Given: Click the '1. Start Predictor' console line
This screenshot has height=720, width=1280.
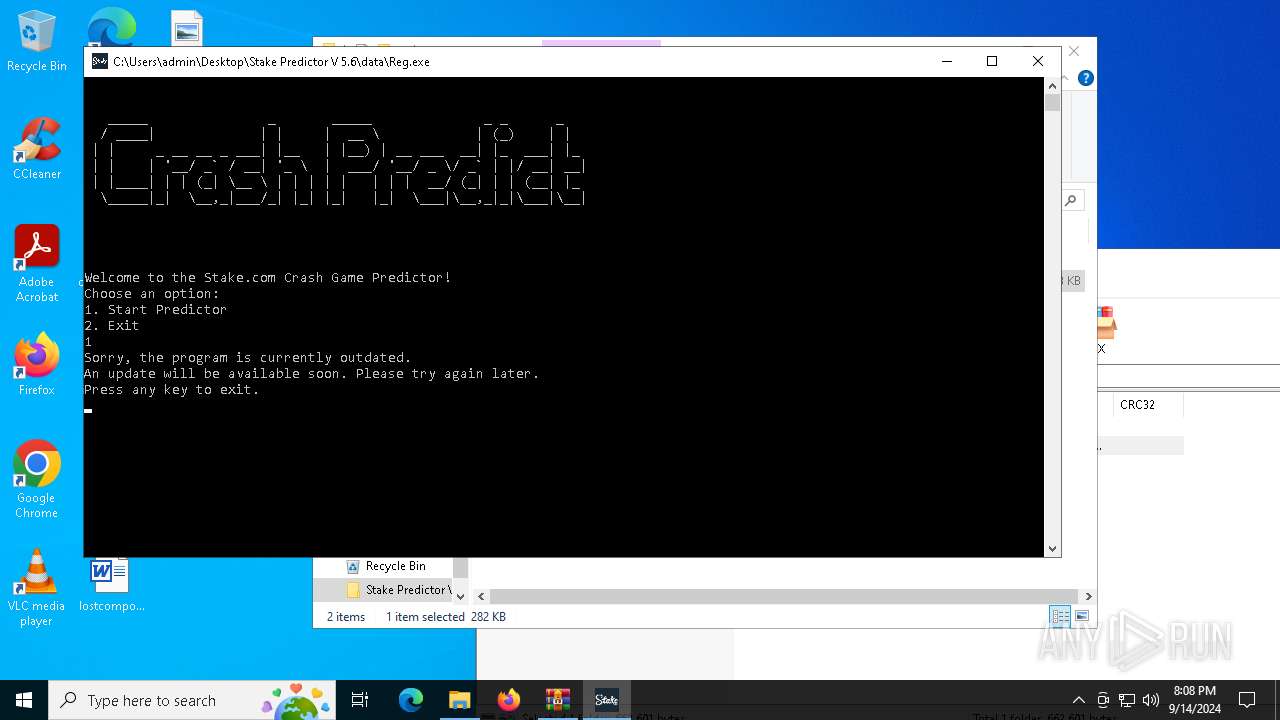Looking at the screenshot, I should pos(155,310).
